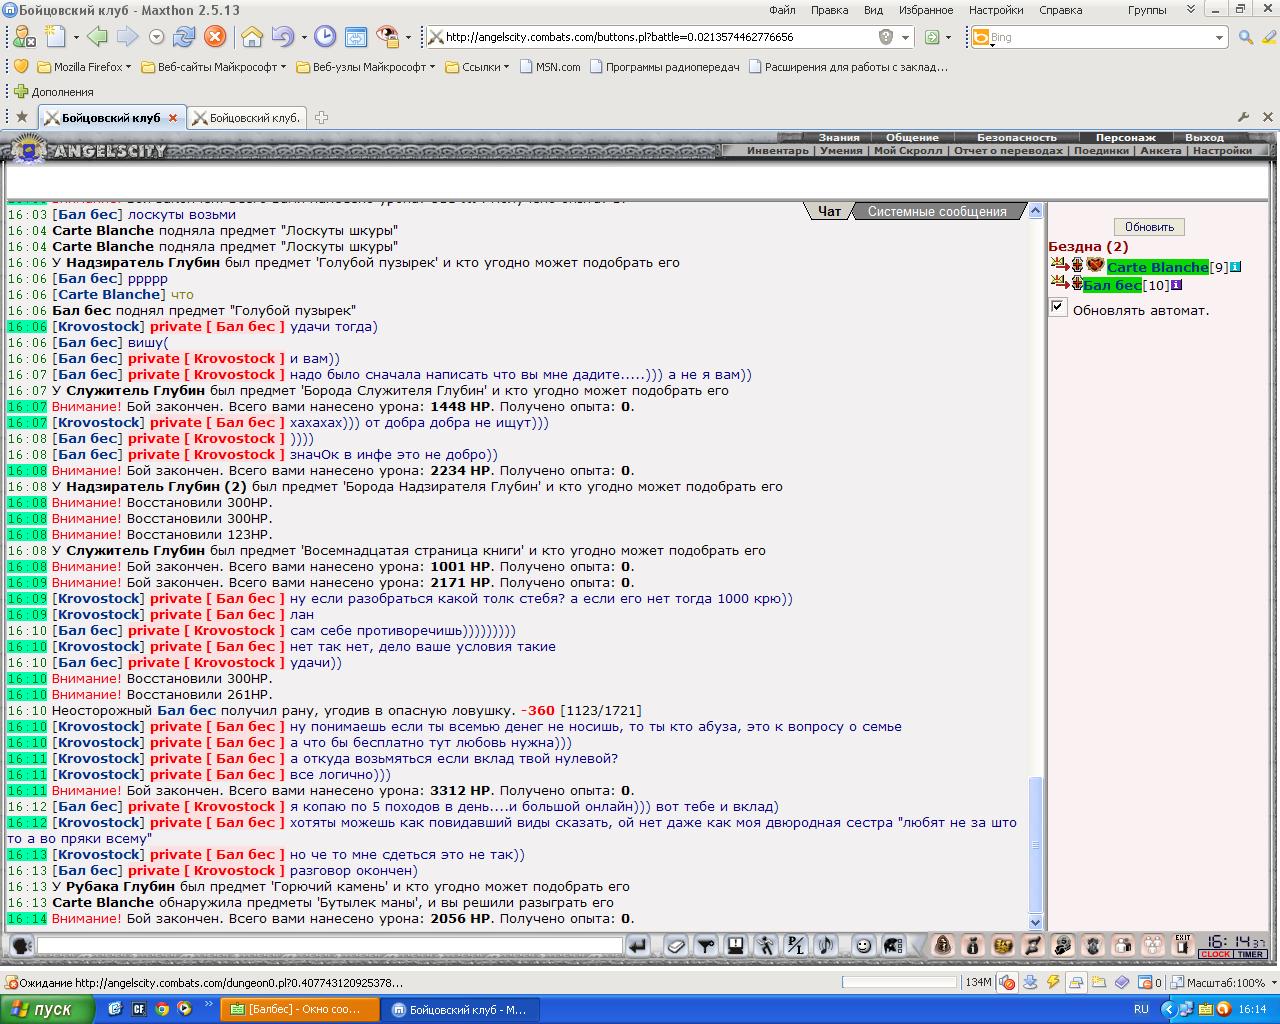The width and height of the screenshot is (1280, 1024).
Task: Open the 'Настройки' browser menu
Action: 996,10
